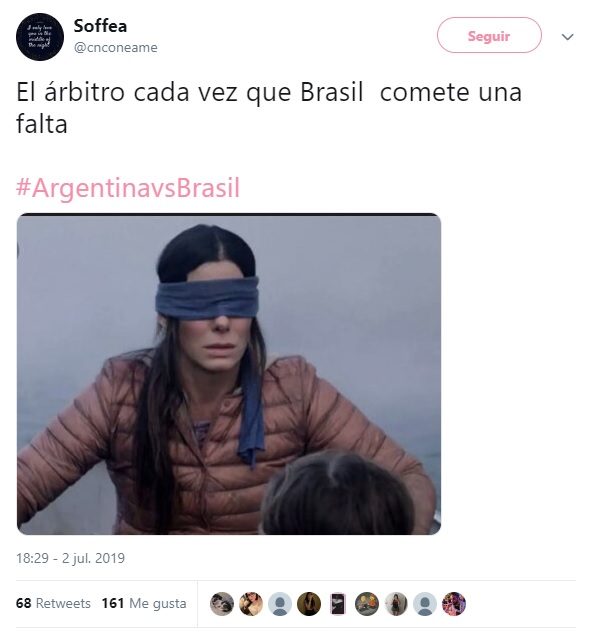The height and width of the screenshot is (635, 591).
Task: Enlarge the blindfolded woman meme image
Action: [229, 374]
